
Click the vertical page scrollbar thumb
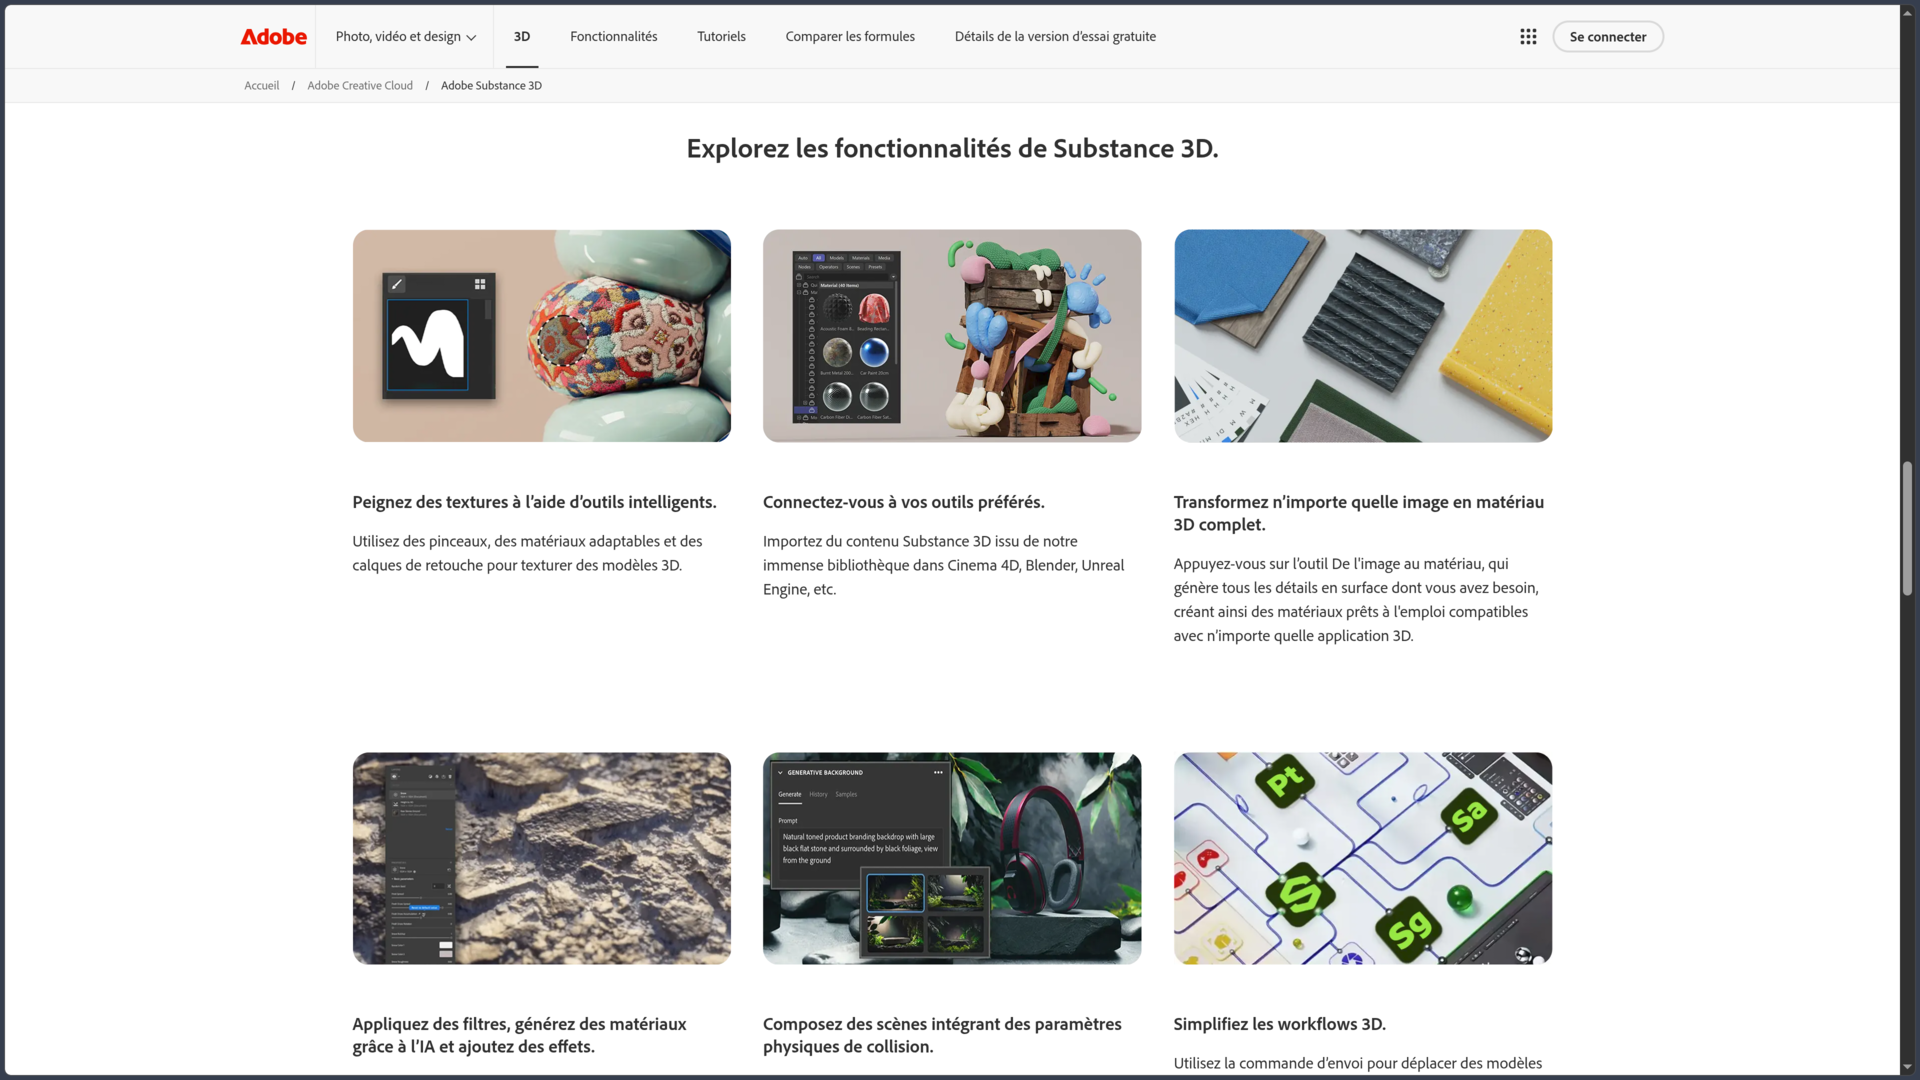point(1908,528)
